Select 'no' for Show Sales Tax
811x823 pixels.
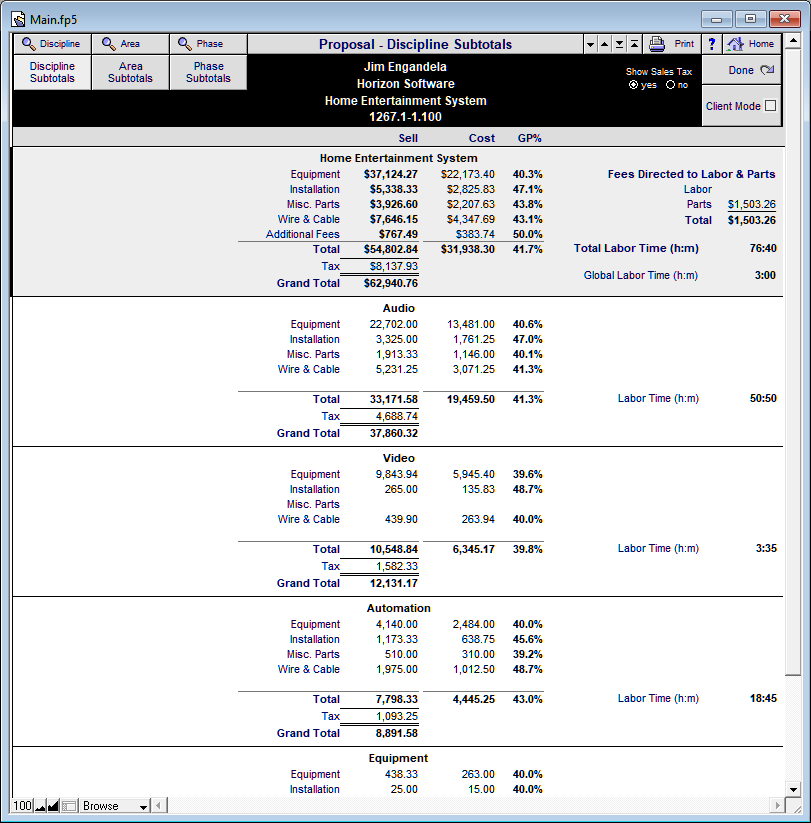[670, 85]
